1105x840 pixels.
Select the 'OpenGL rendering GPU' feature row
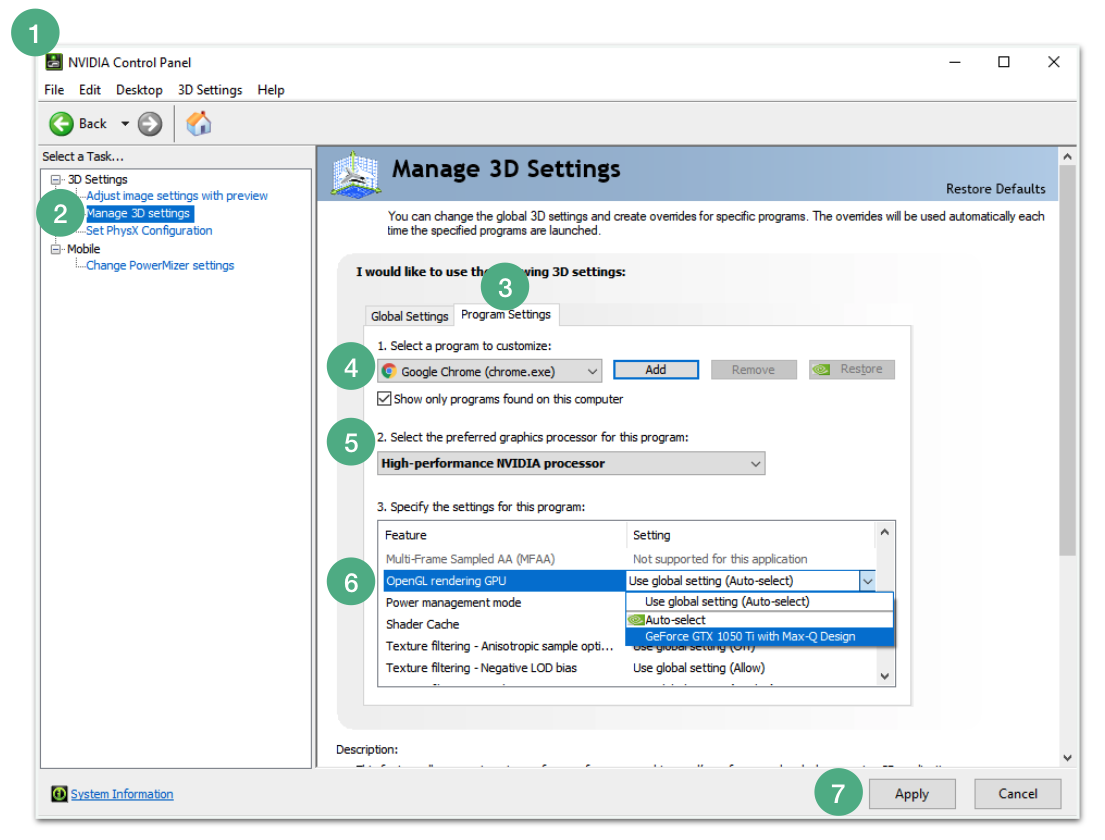tap(505, 581)
